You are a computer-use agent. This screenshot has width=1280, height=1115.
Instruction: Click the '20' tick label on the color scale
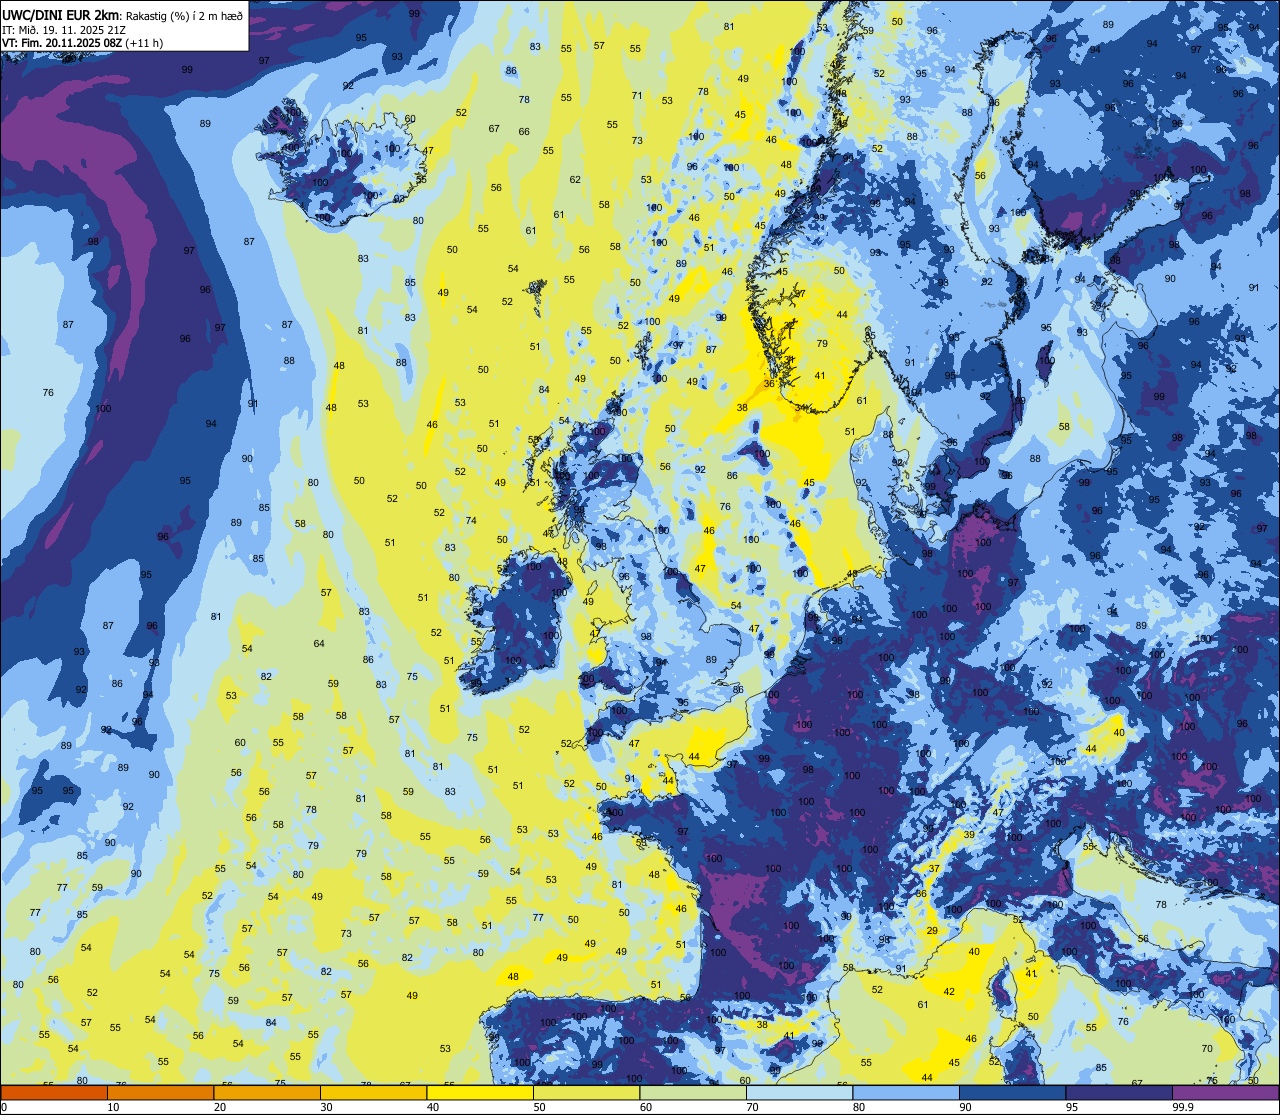click(x=220, y=1107)
